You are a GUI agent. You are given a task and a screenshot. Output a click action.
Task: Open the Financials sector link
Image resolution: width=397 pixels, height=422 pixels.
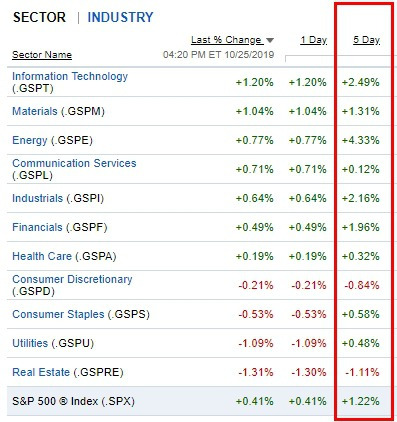click(37, 227)
